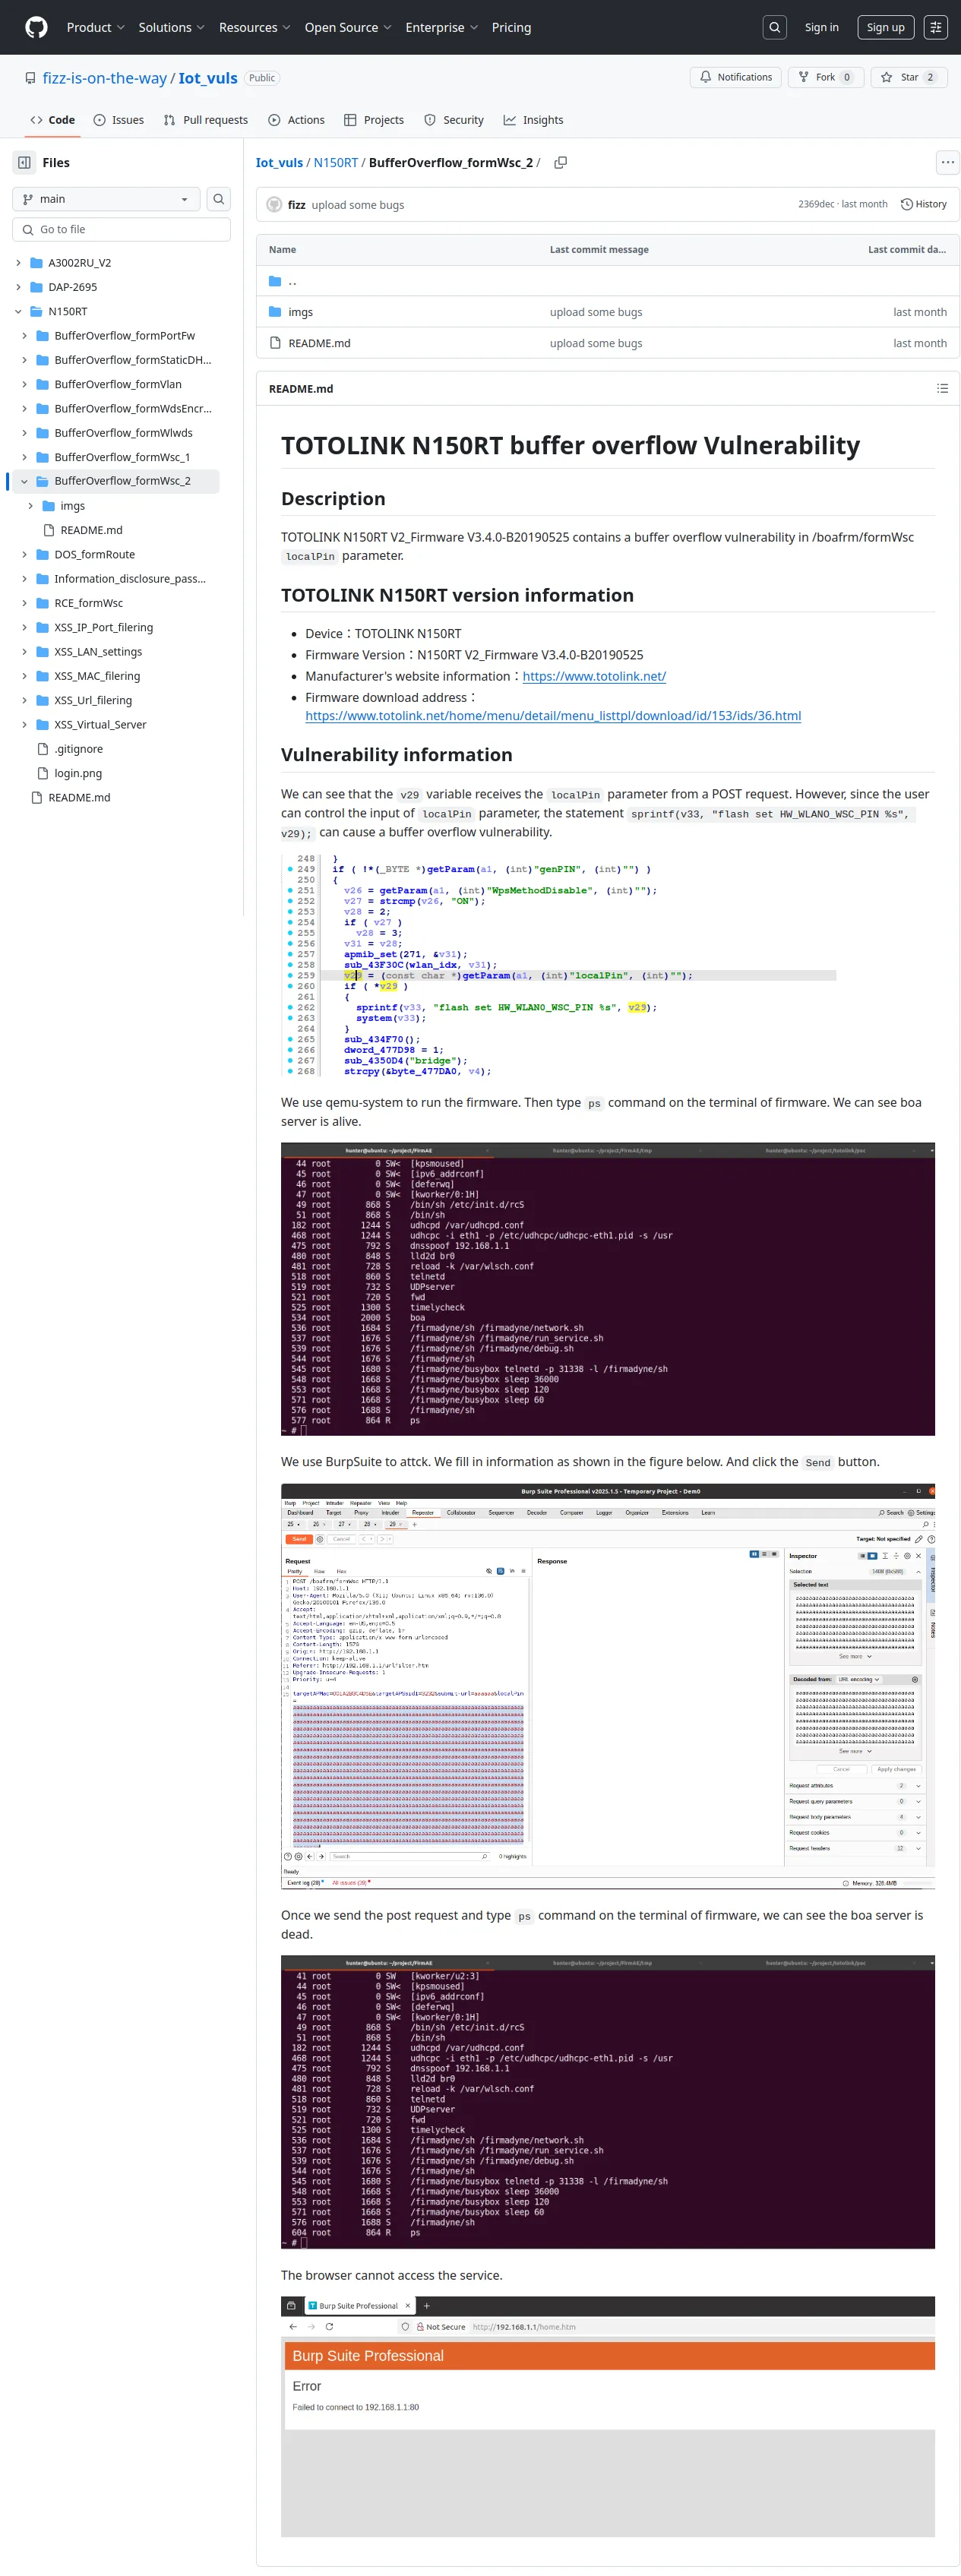Expand the BufferOverflow_formVlan folder chevron

pos(24,384)
